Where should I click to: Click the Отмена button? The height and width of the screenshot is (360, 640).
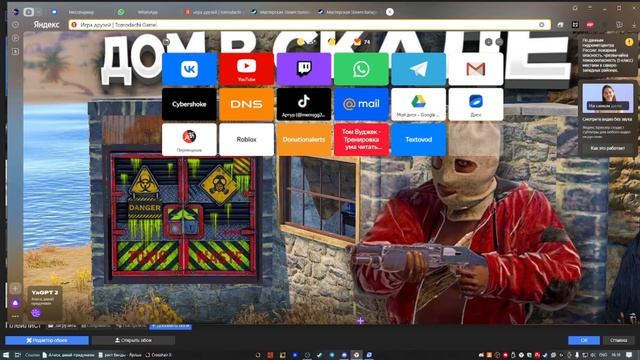point(618,340)
